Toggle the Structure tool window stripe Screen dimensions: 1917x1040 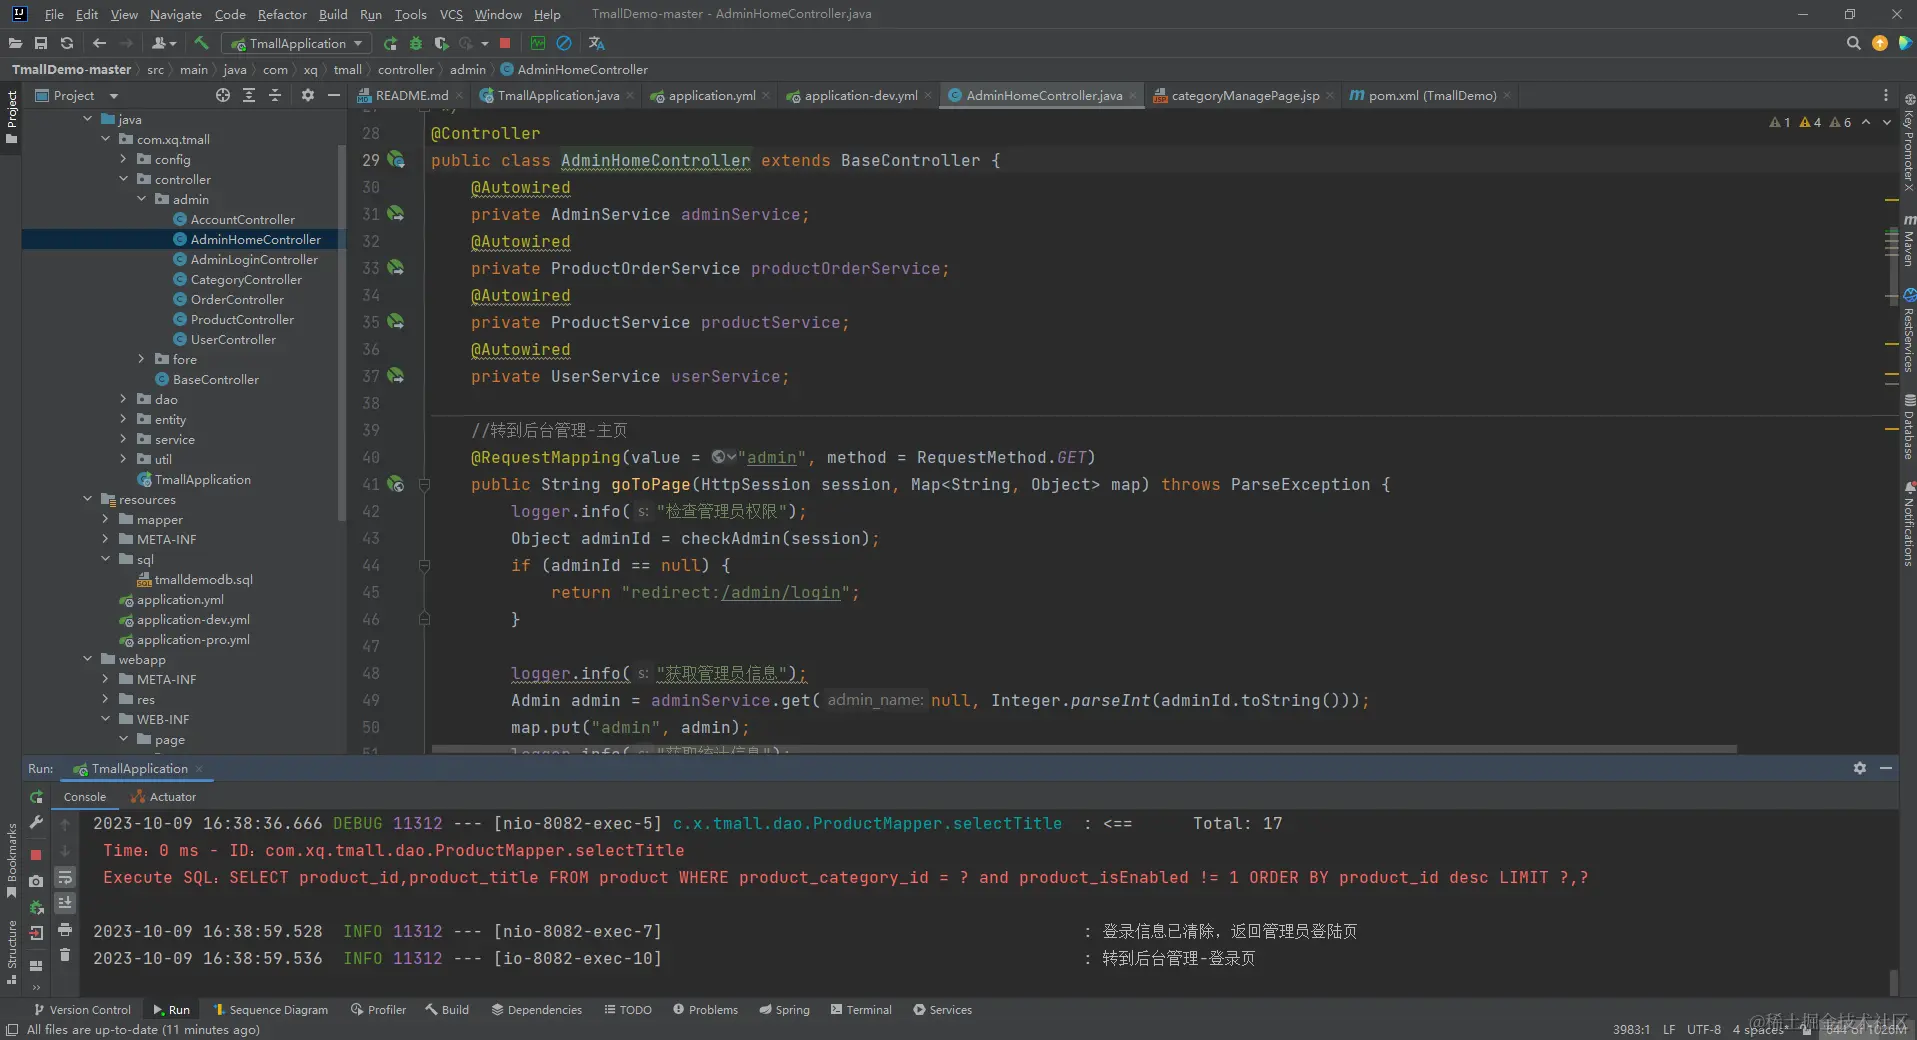[11, 951]
